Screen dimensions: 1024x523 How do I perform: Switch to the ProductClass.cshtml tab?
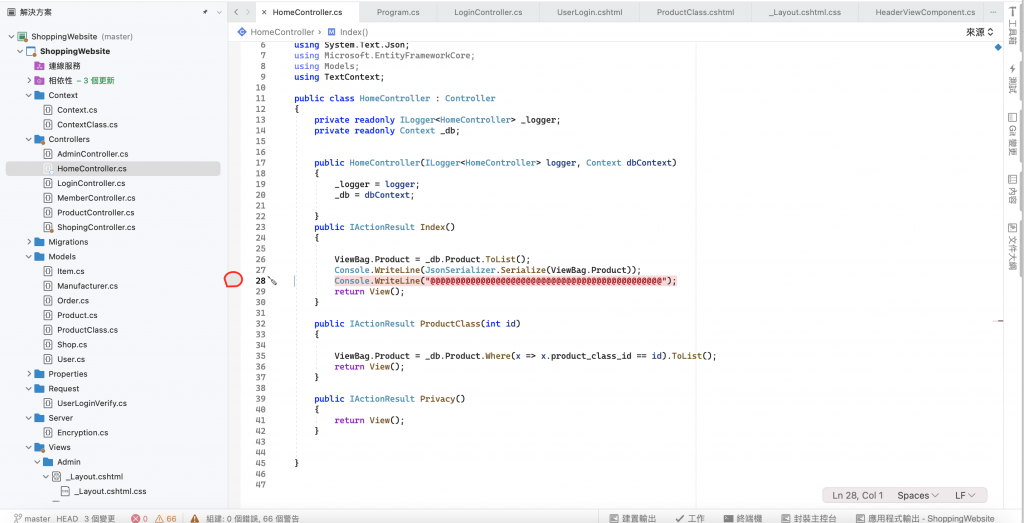695,12
